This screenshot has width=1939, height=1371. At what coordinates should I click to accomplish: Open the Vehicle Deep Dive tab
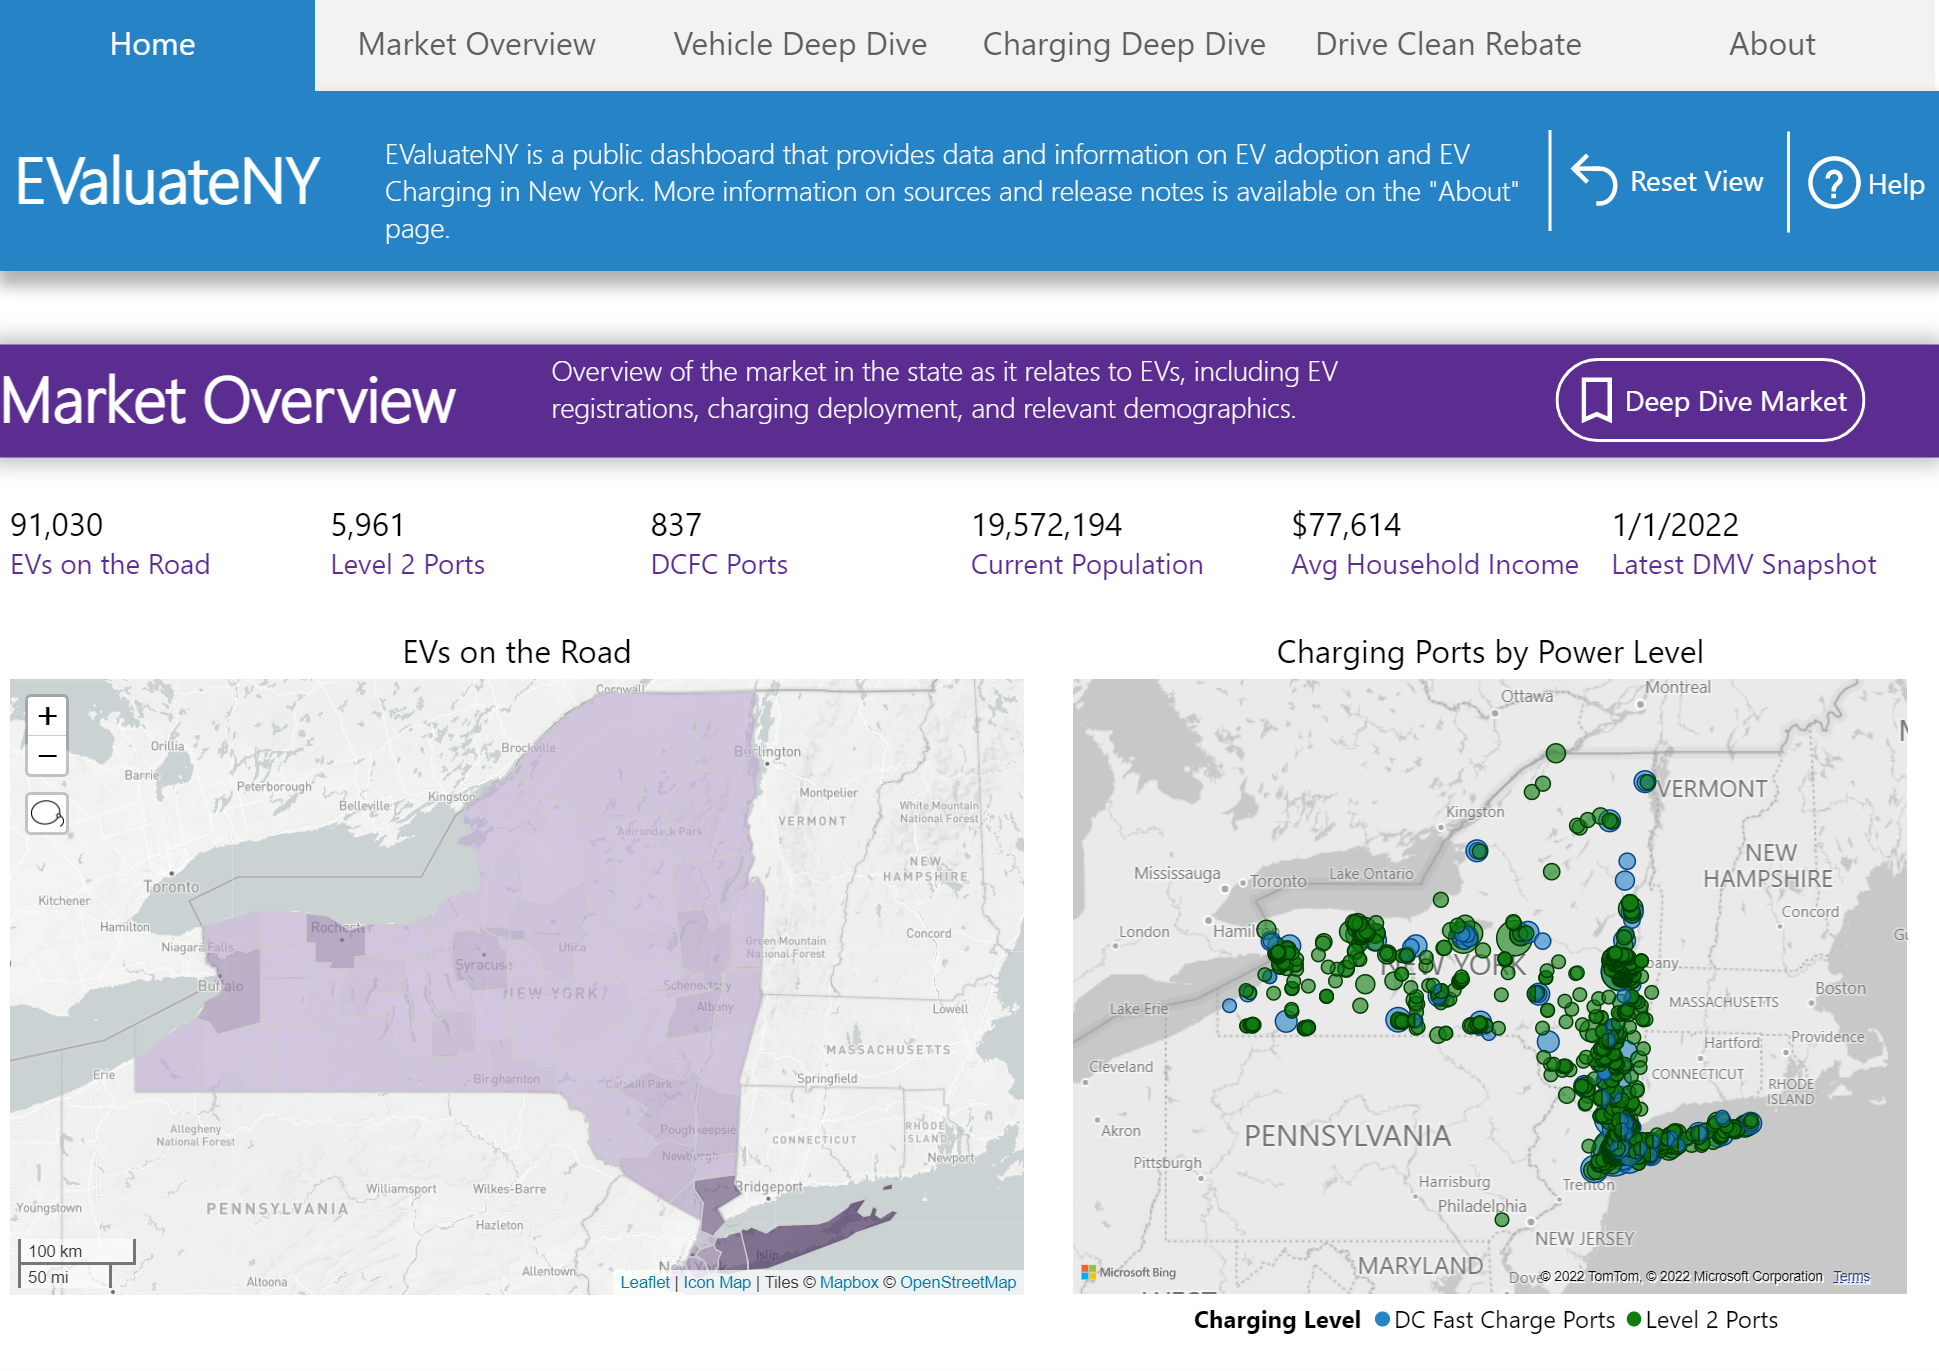[800, 45]
